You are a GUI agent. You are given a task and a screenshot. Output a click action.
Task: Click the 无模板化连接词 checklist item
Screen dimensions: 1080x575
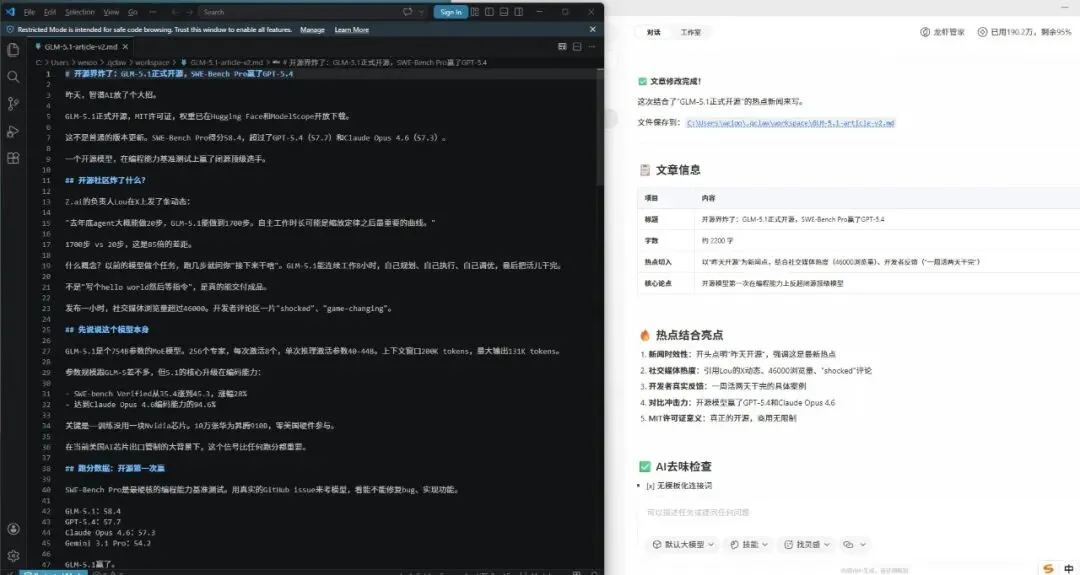coord(679,485)
